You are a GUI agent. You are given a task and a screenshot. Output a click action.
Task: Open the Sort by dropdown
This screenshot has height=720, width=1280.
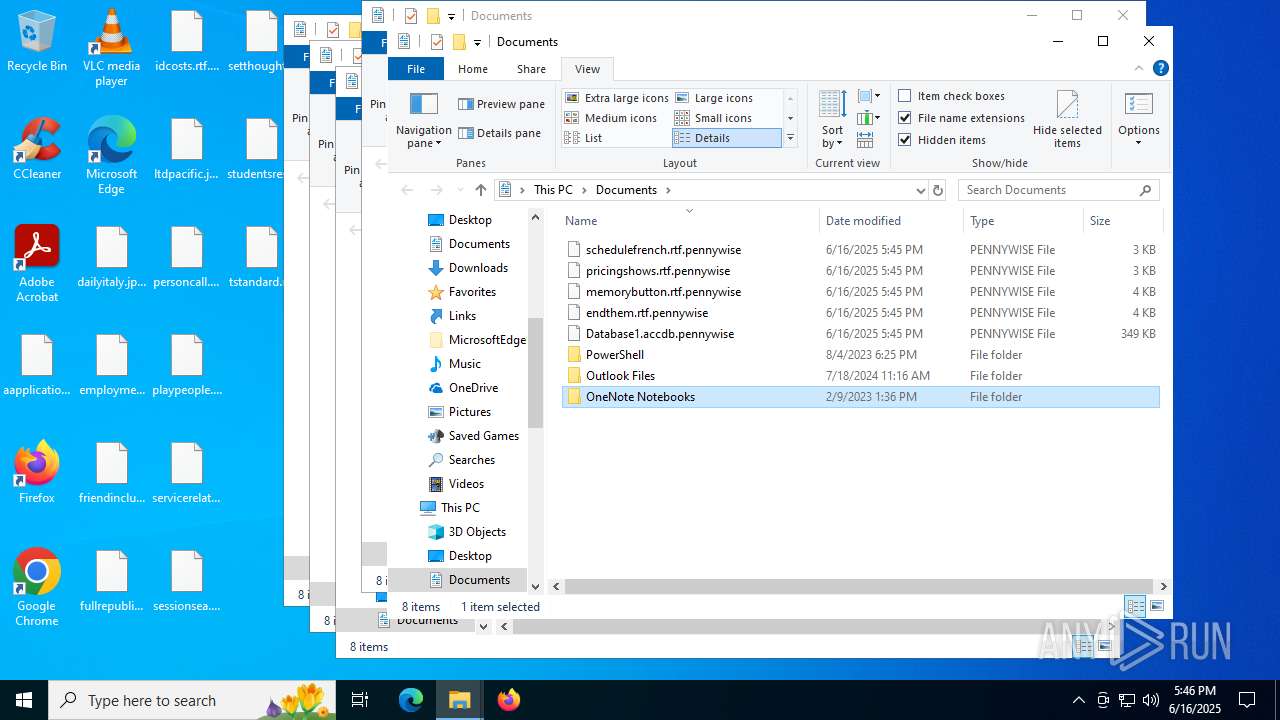[832, 120]
